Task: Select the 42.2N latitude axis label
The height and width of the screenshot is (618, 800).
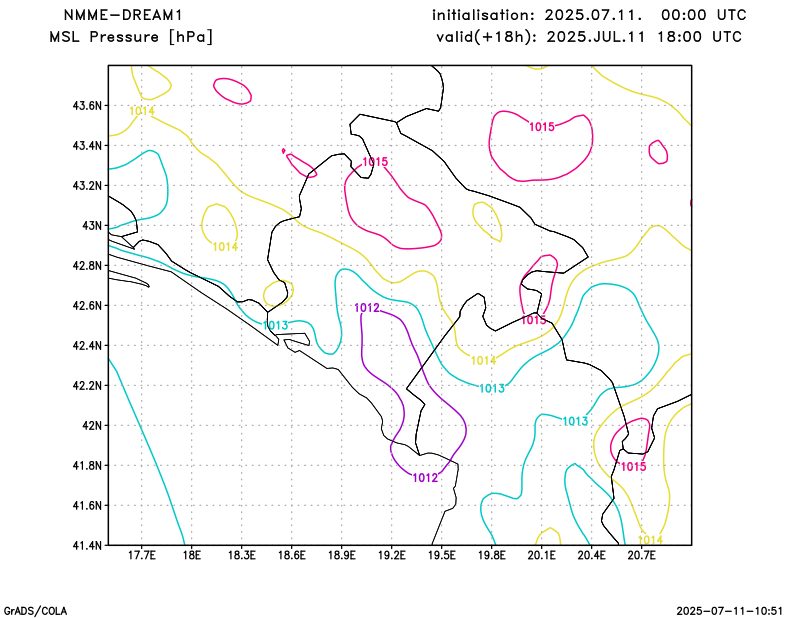Action: pyautogui.click(x=87, y=385)
